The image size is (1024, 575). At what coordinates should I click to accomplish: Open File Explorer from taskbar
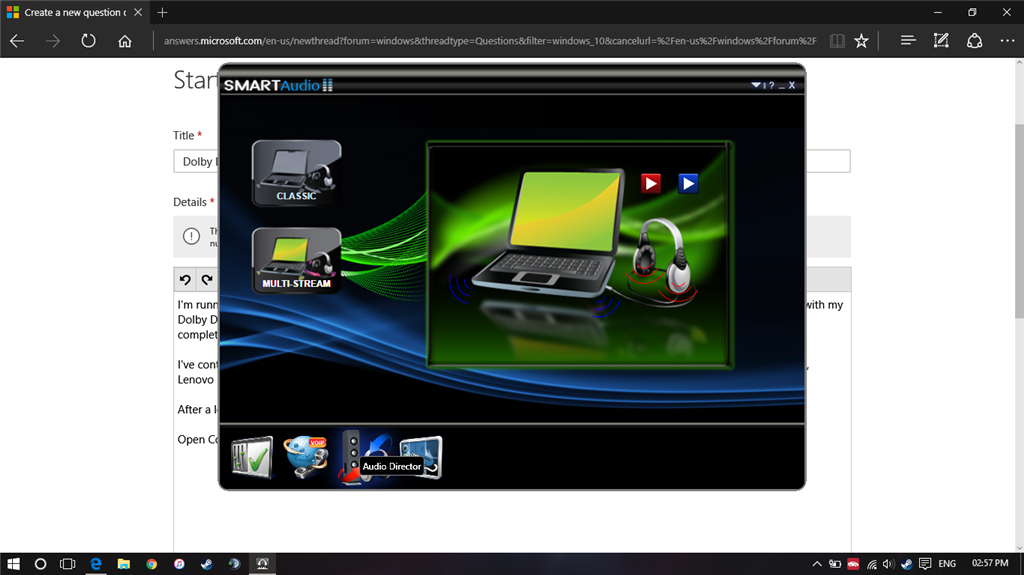tap(123, 564)
